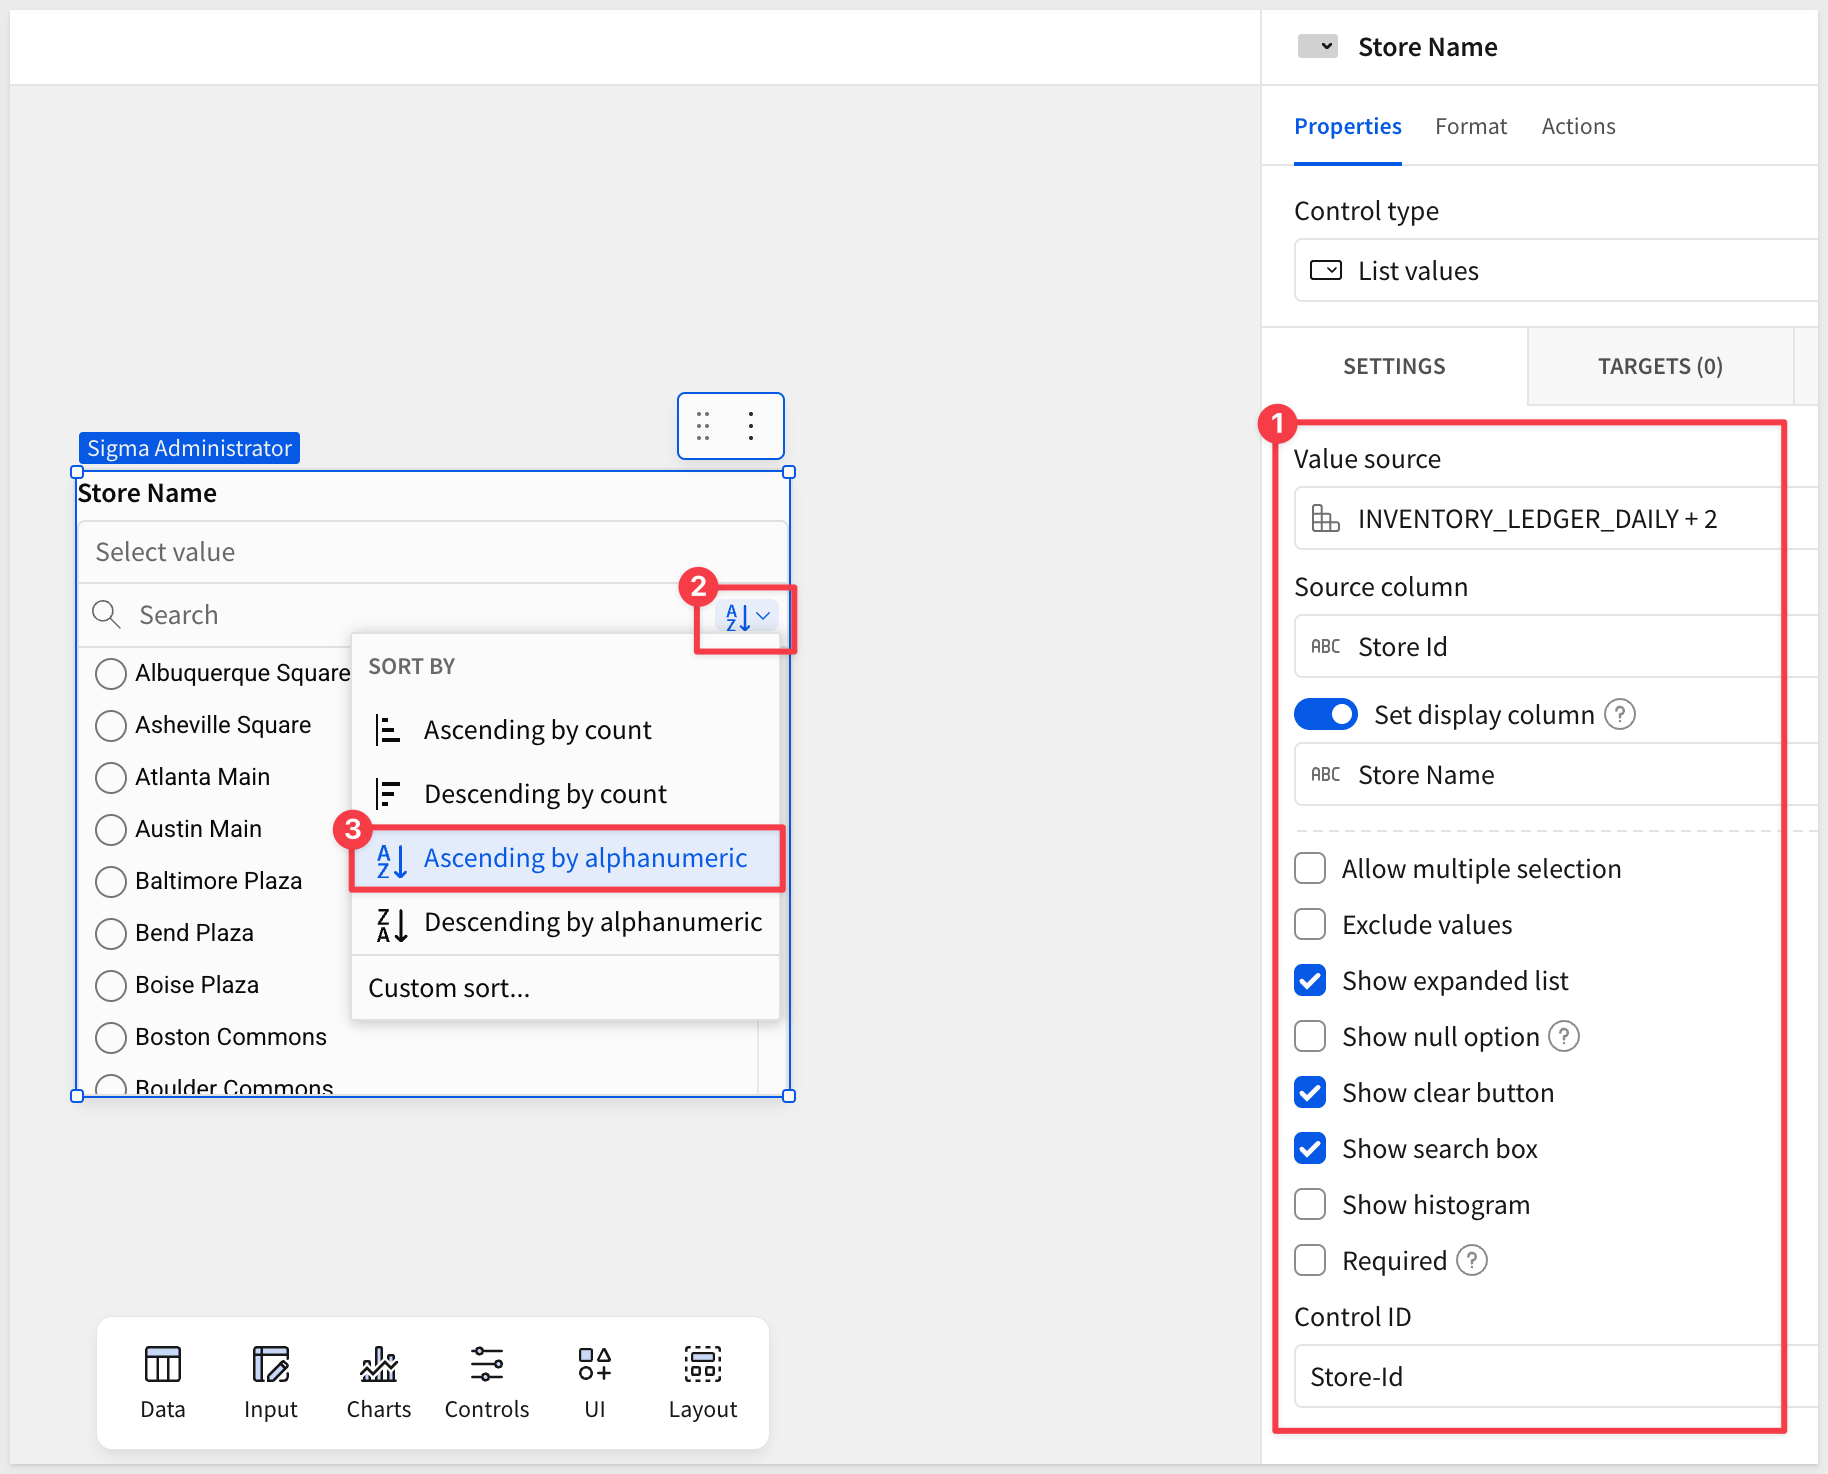
Task: Click the three-dot more options icon
Action: pyautogui.click(x=750, y=426)
